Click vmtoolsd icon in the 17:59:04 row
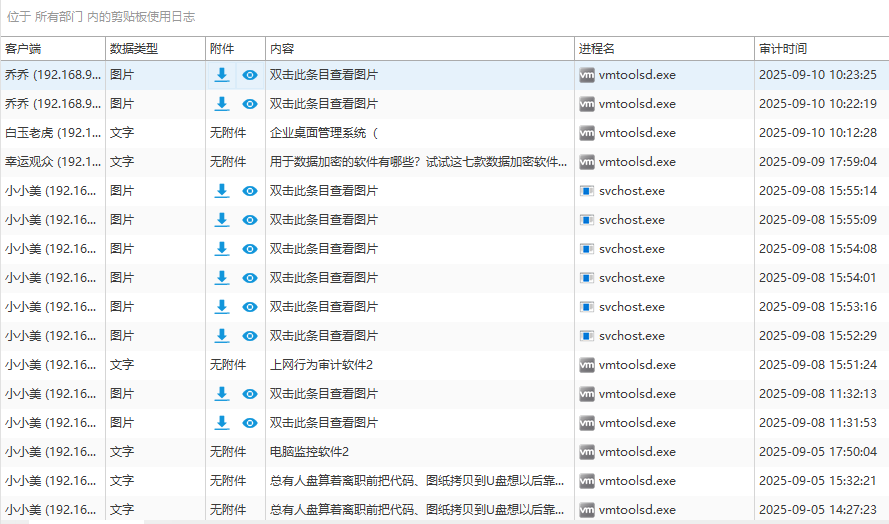This screenshot has height=524, width=889. [587, 162]
